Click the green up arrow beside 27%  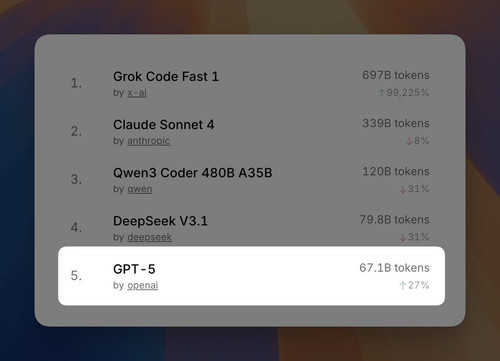click(x=403, y=286)
